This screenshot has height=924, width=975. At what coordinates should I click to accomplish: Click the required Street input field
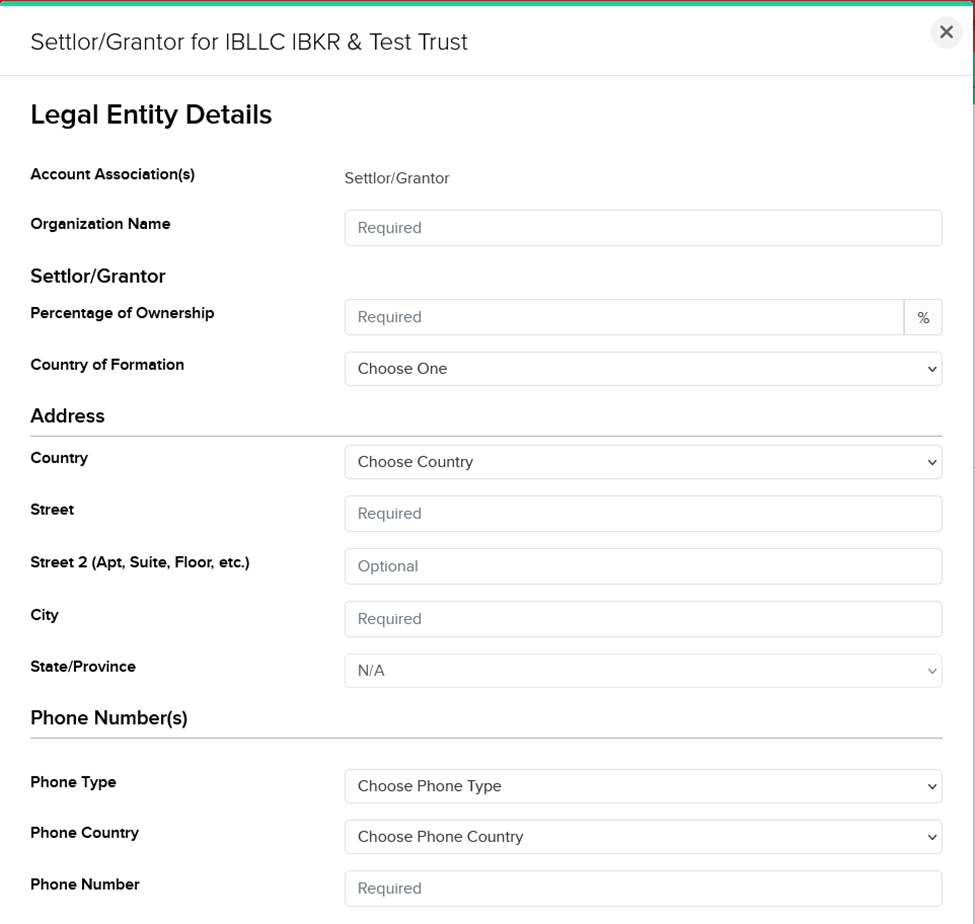[642, 514]
